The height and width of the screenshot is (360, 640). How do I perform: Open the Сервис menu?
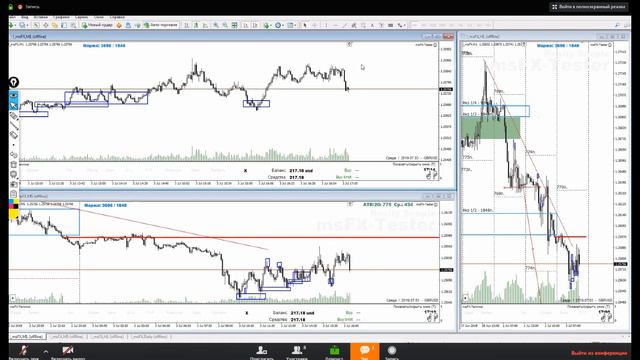tap(82, 17)
